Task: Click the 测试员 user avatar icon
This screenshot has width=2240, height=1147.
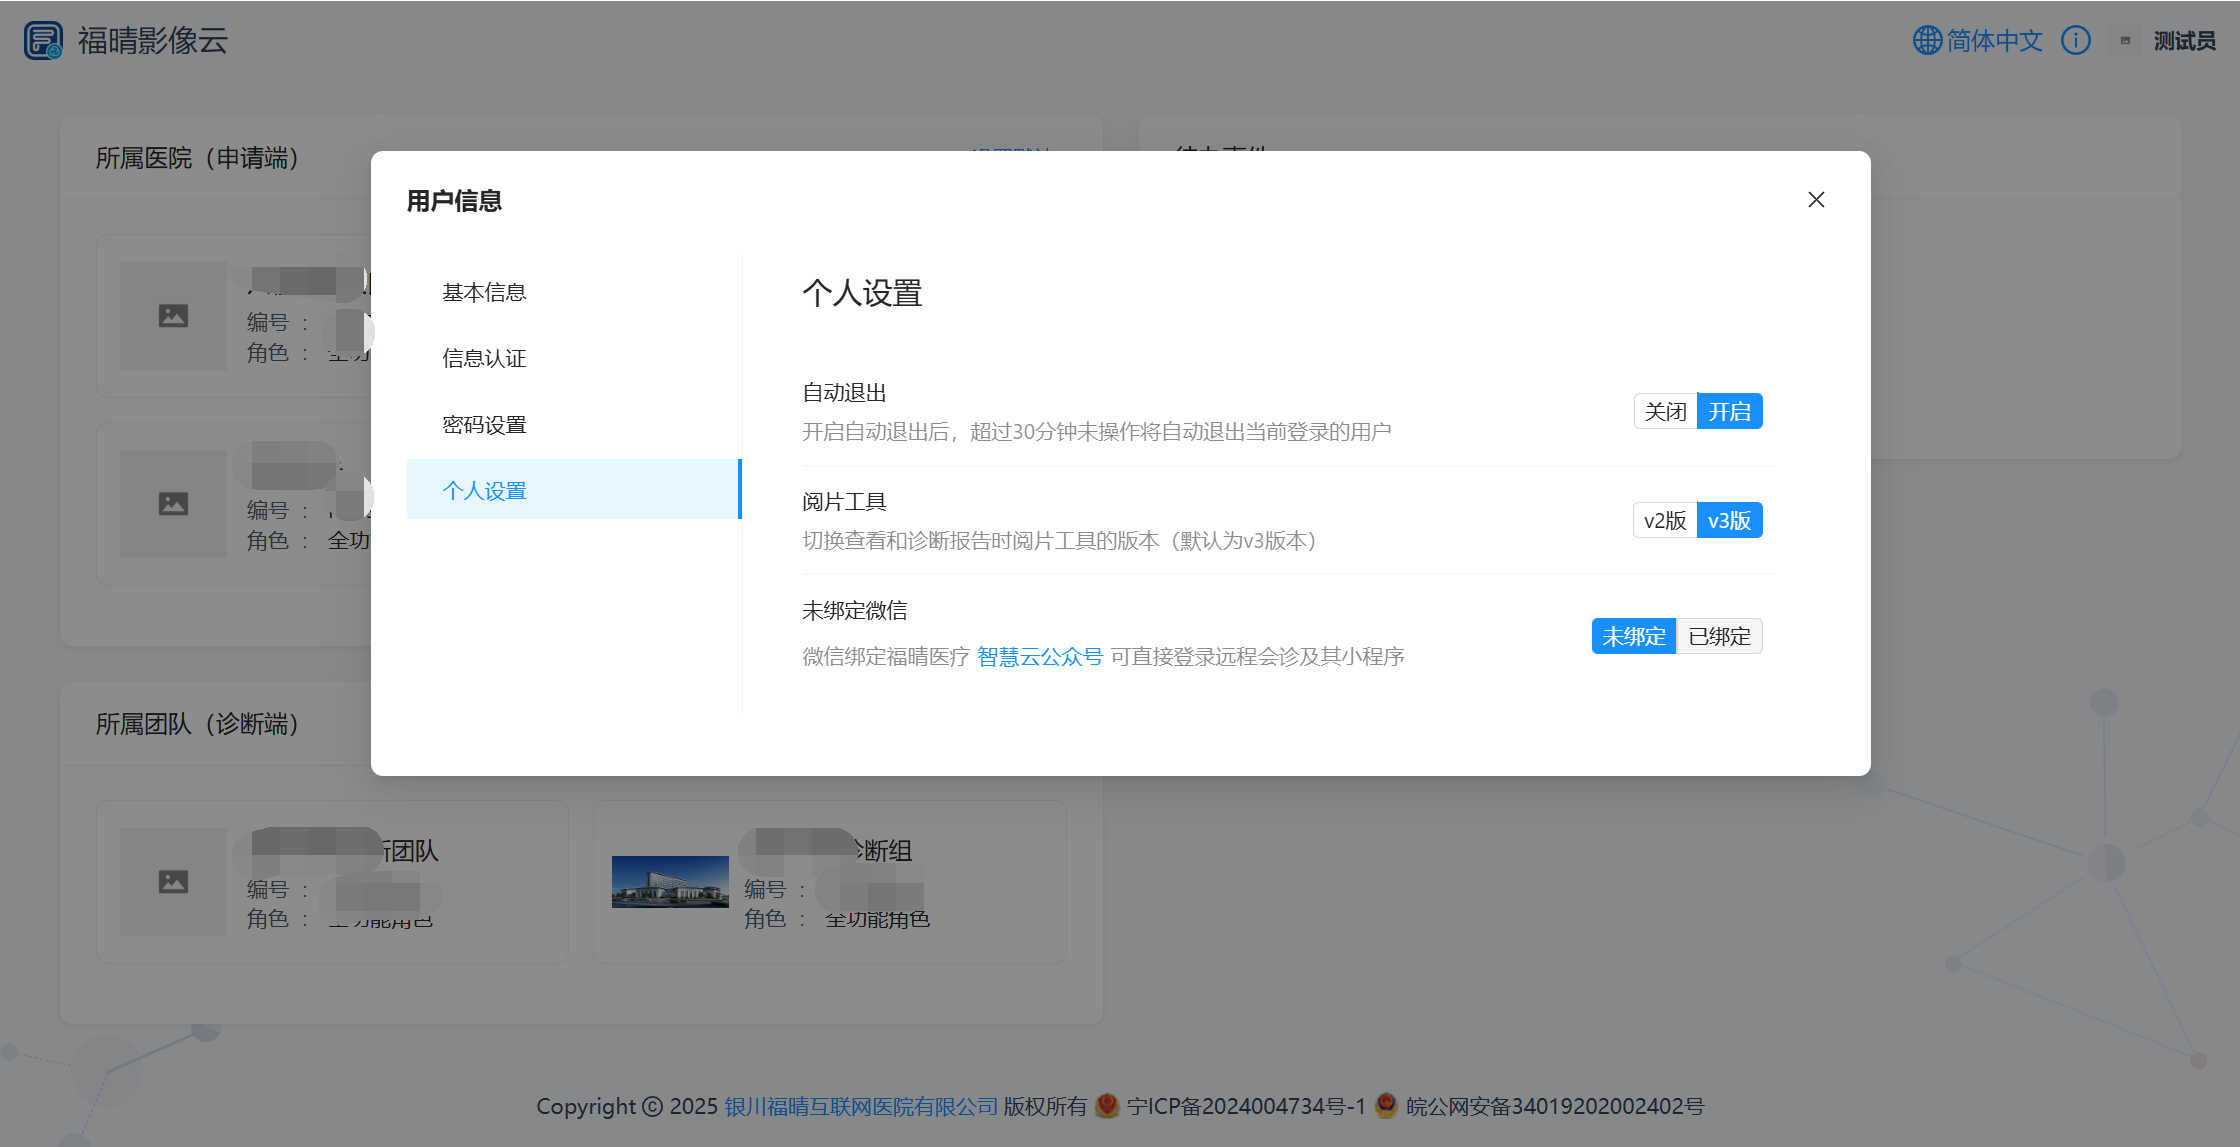Action: (2125, 41)
